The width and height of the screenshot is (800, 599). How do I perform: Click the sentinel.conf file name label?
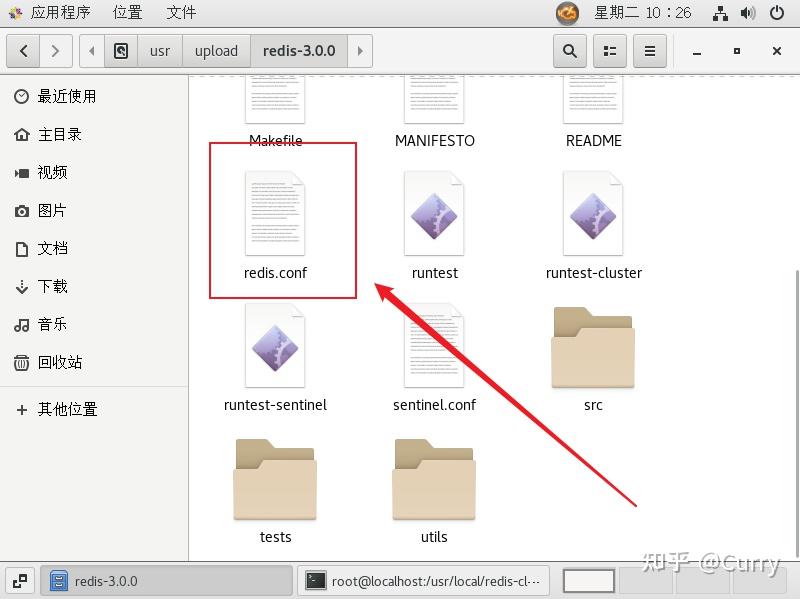tap(434, 405)
